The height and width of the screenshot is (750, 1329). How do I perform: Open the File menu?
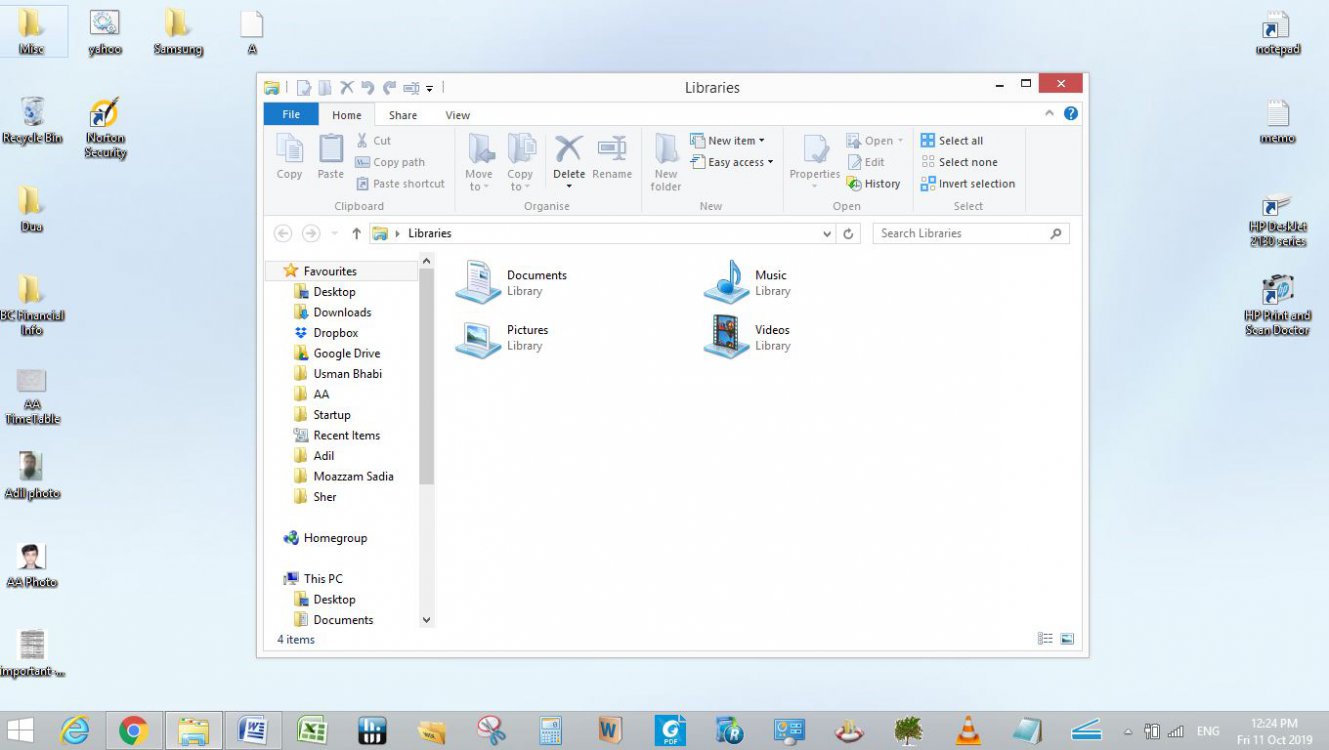tap(289, 114)
